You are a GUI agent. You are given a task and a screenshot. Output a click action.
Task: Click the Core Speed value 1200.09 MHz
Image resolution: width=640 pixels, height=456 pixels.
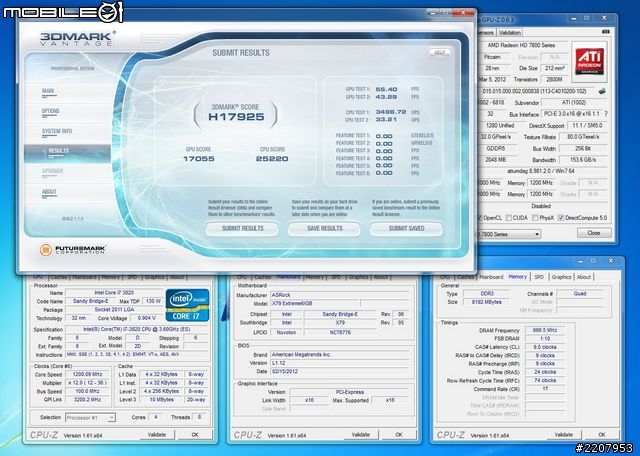click(88, 375)
